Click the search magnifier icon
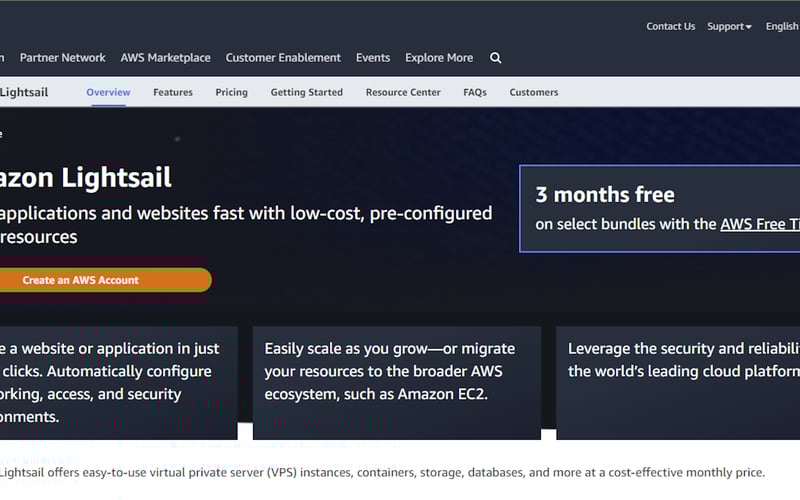This screenshot has height=500, width=800. click(495, 58)
